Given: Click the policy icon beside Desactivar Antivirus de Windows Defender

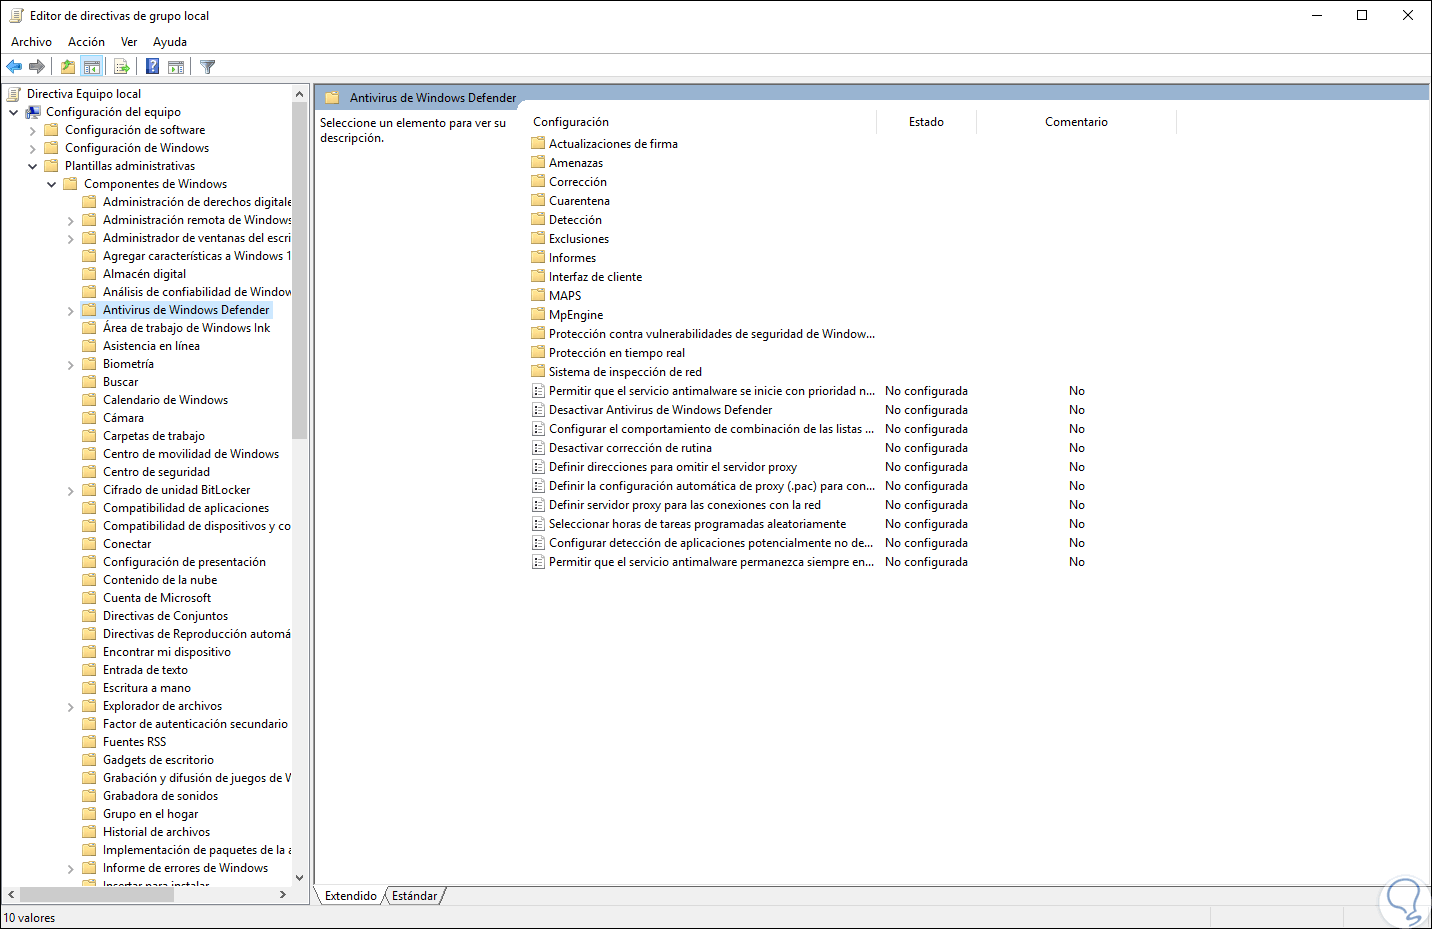Looking at the screenshot, I should tap(538, 410).
